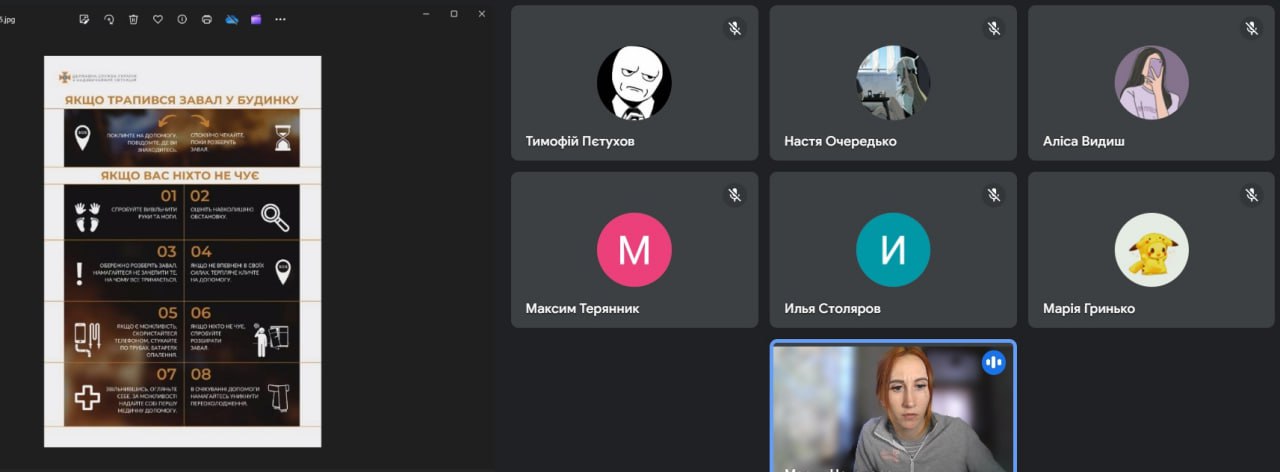Click the muted mic icon on Настя Очередько tile
1280x472 pixels.
coord(993,29)
